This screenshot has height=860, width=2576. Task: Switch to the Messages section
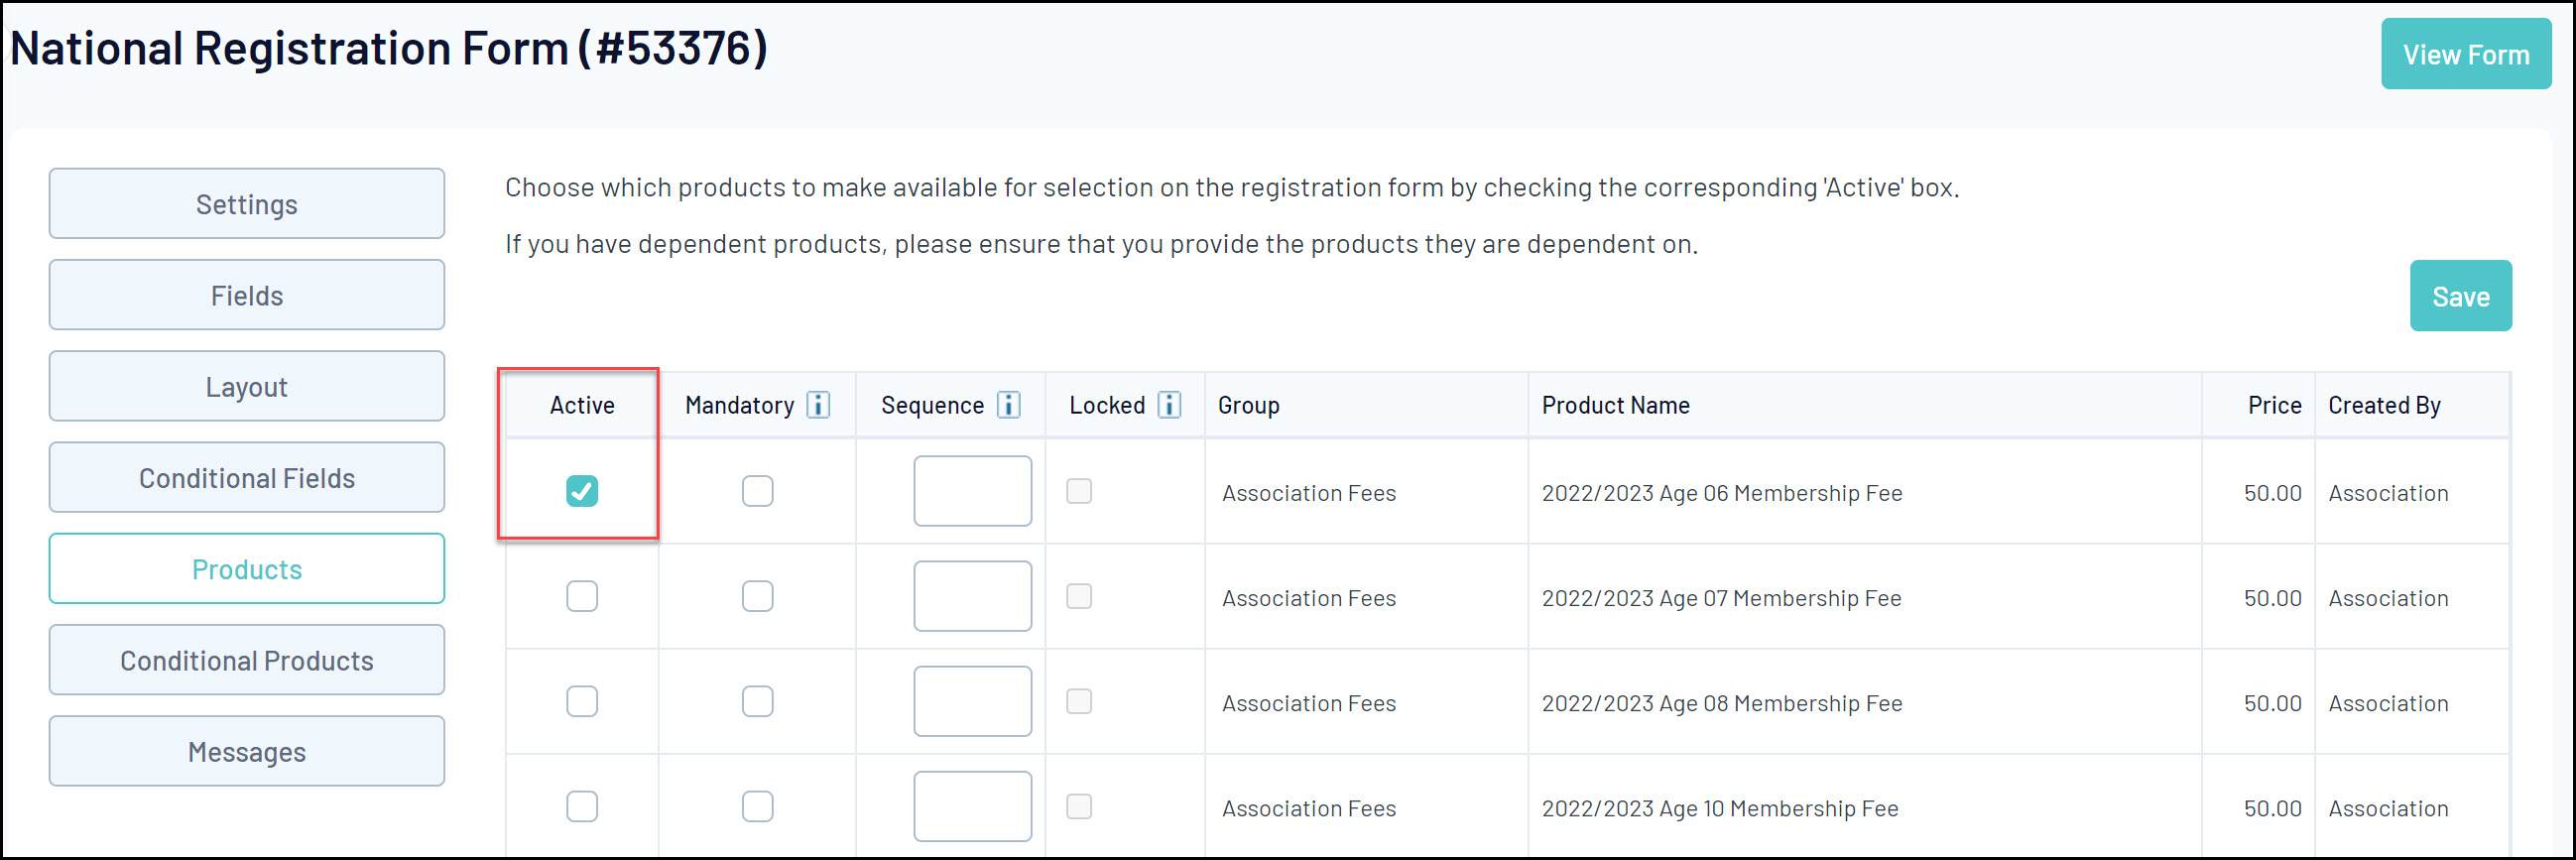[247, 751]
